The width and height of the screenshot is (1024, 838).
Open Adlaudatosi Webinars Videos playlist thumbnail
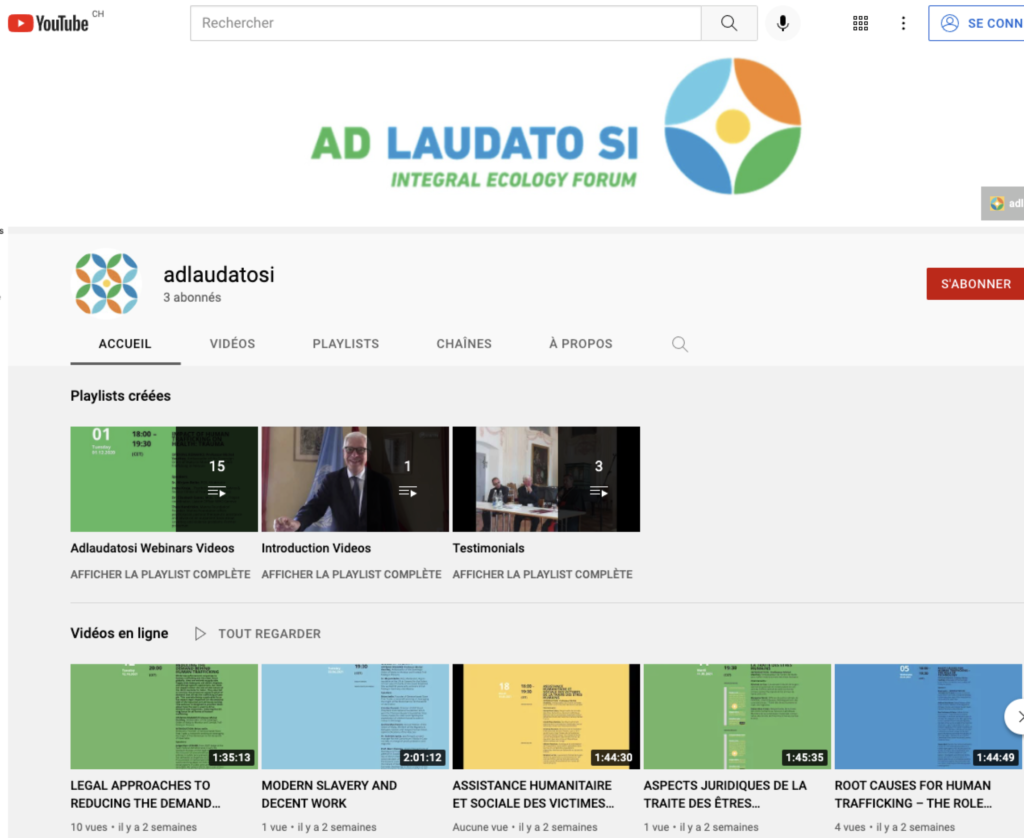[x=164, y=479]
